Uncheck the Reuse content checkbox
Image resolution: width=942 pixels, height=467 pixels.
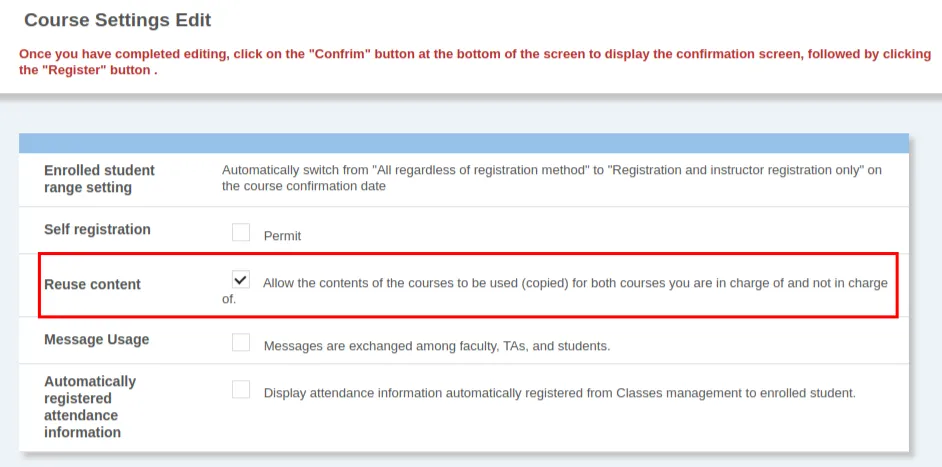pyautogui.click(x=241, y=279)
